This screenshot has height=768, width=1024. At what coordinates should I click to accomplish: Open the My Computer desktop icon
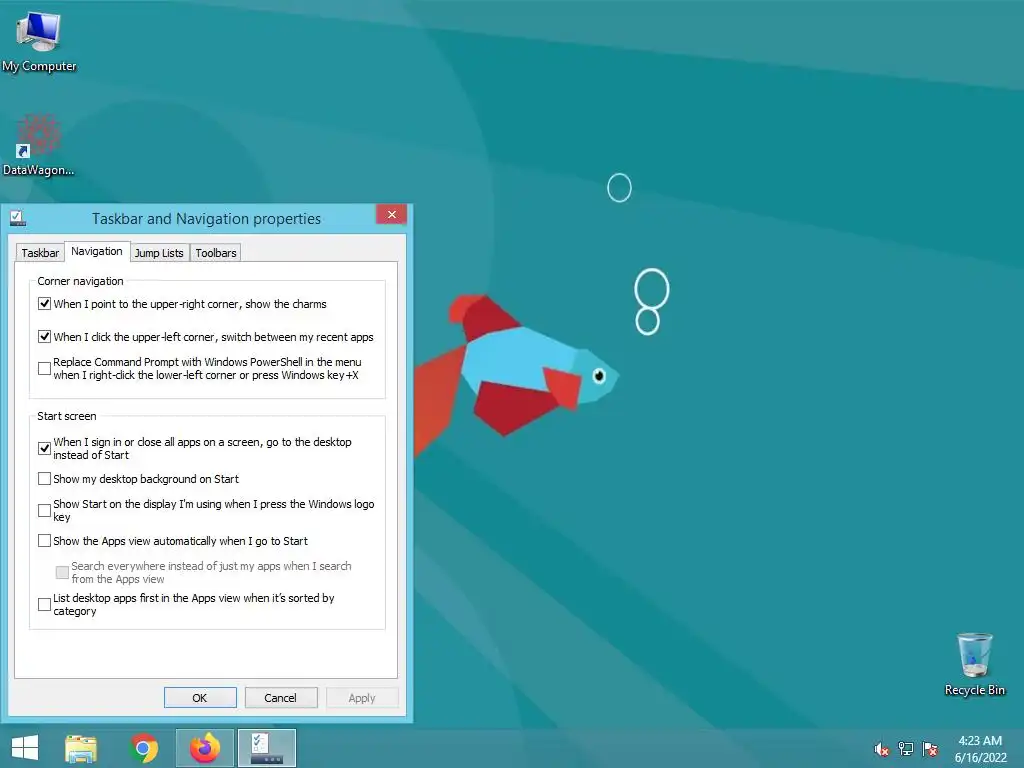tap(39, 40)
